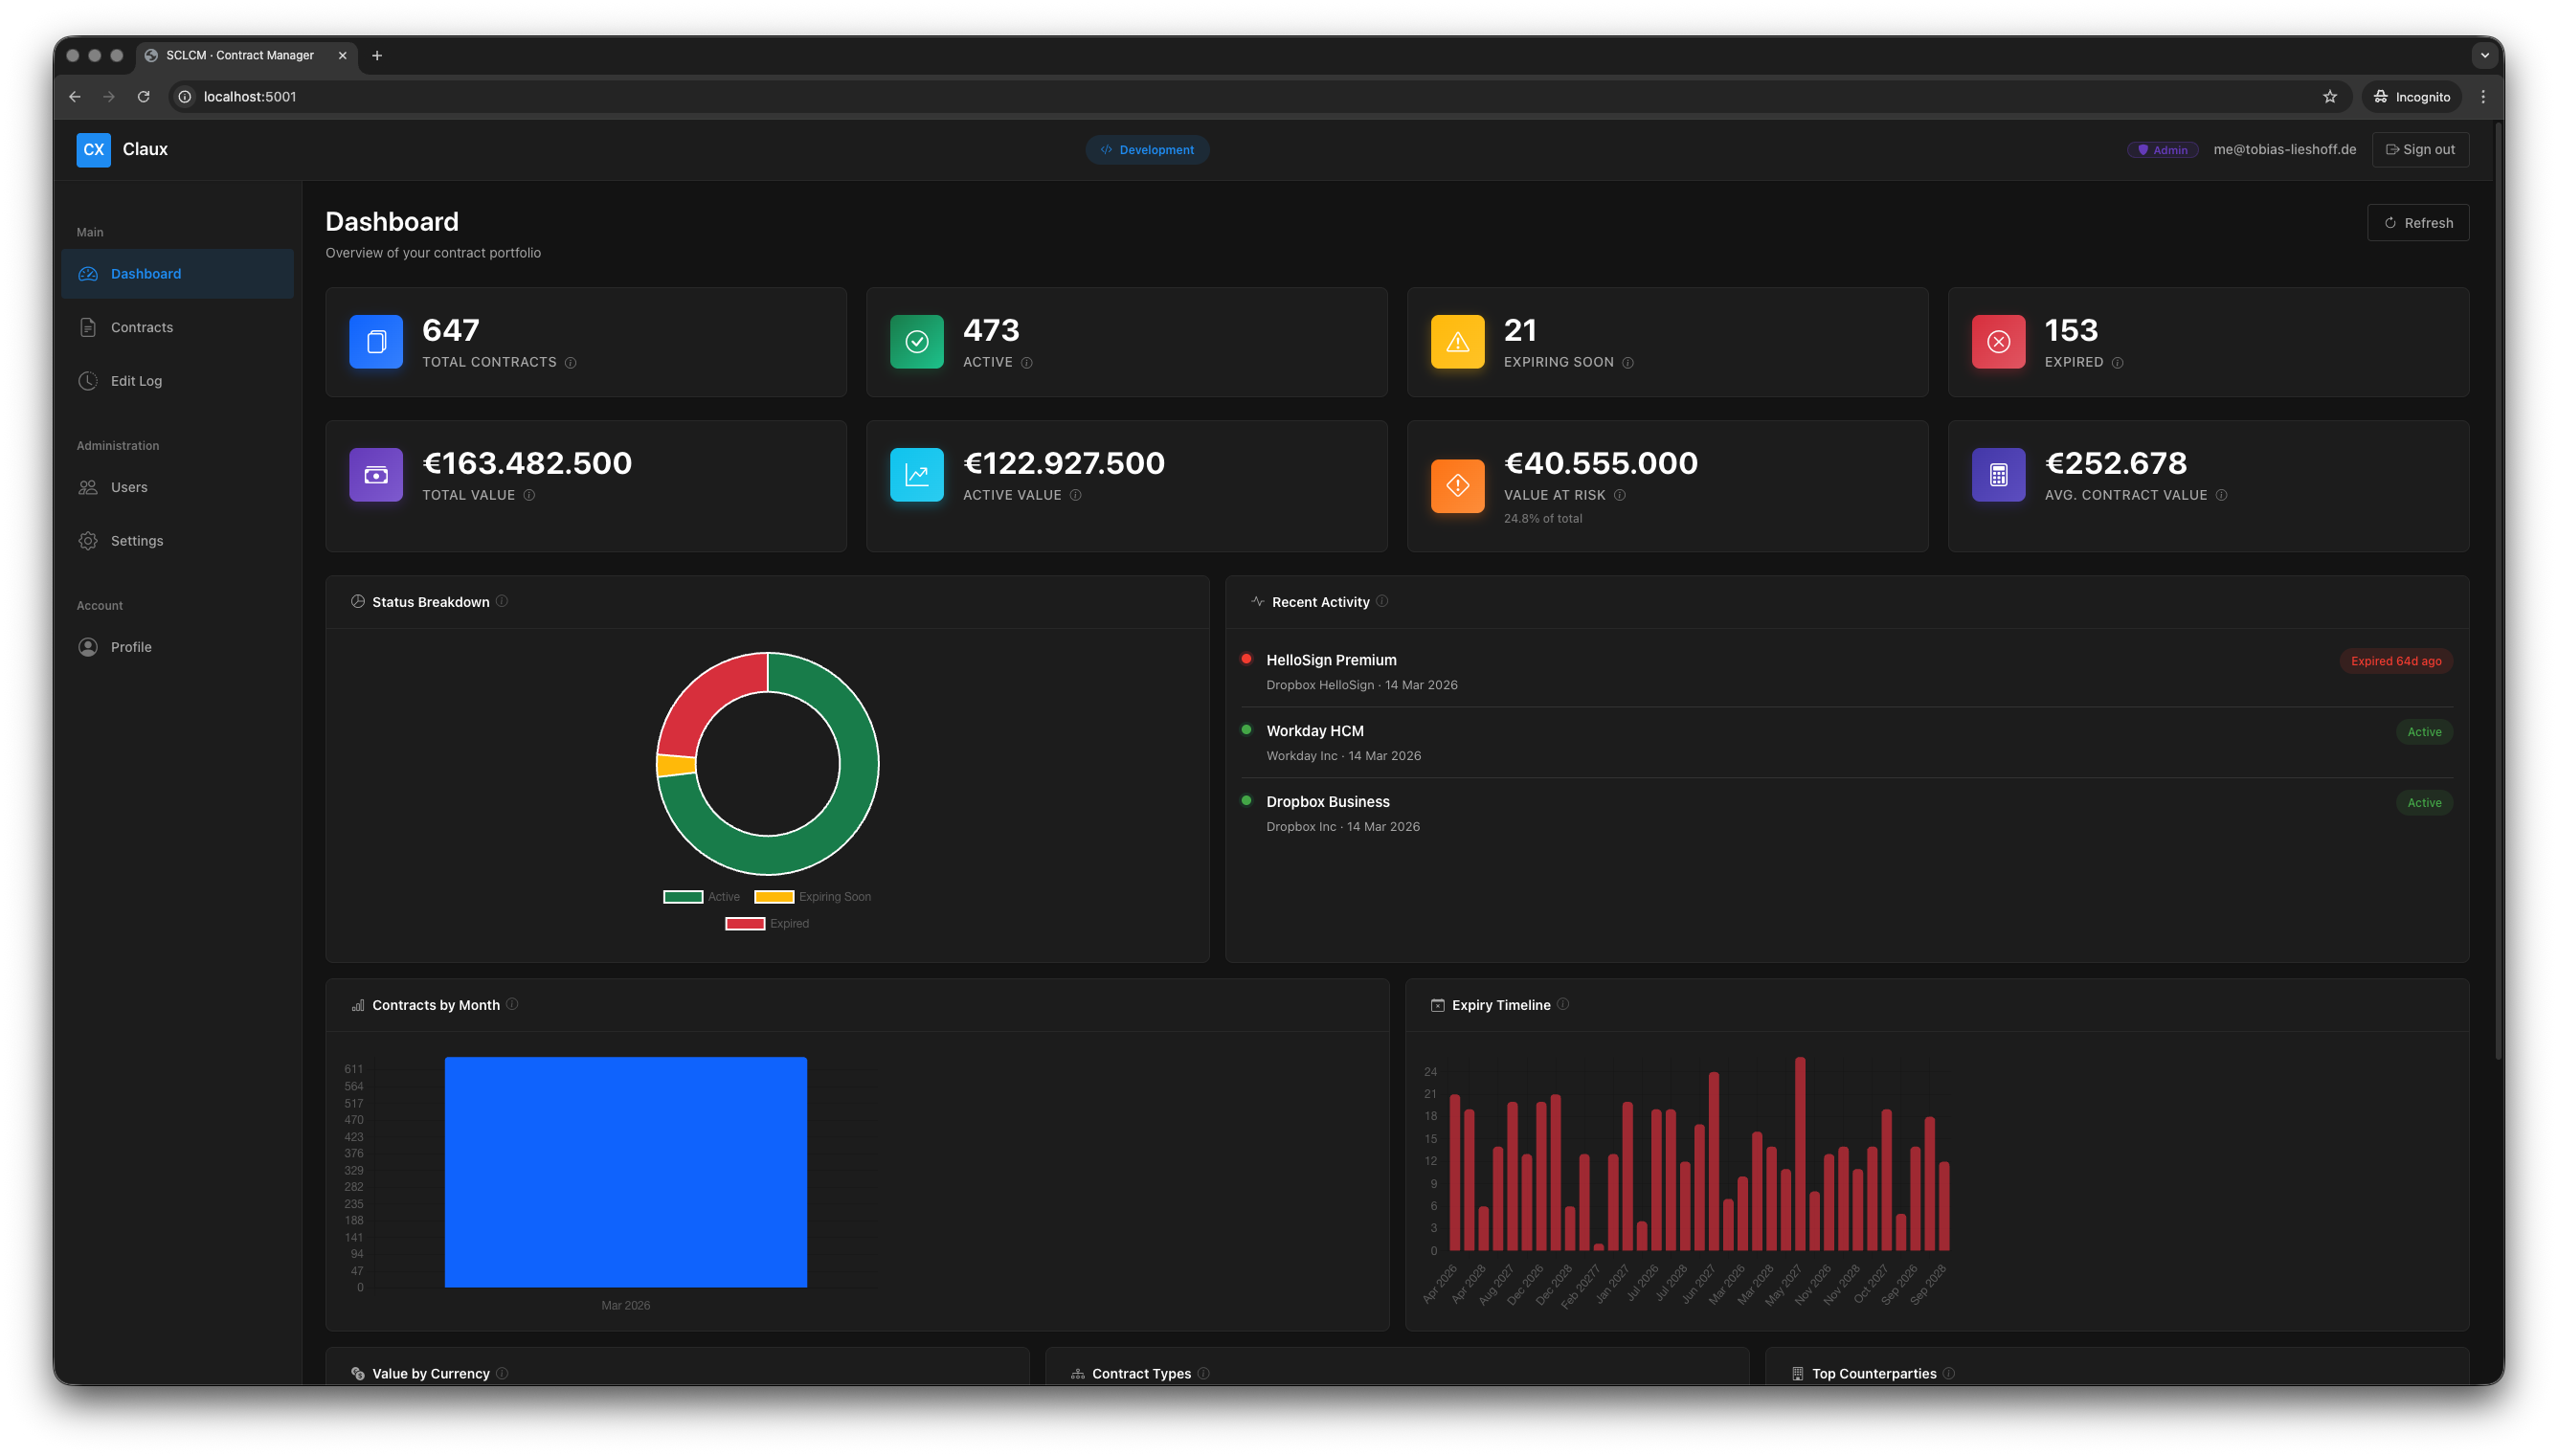This screenshot has width=2558, height=1456.
Task: Click the green Active color swatch
Action: coord(683,896)
